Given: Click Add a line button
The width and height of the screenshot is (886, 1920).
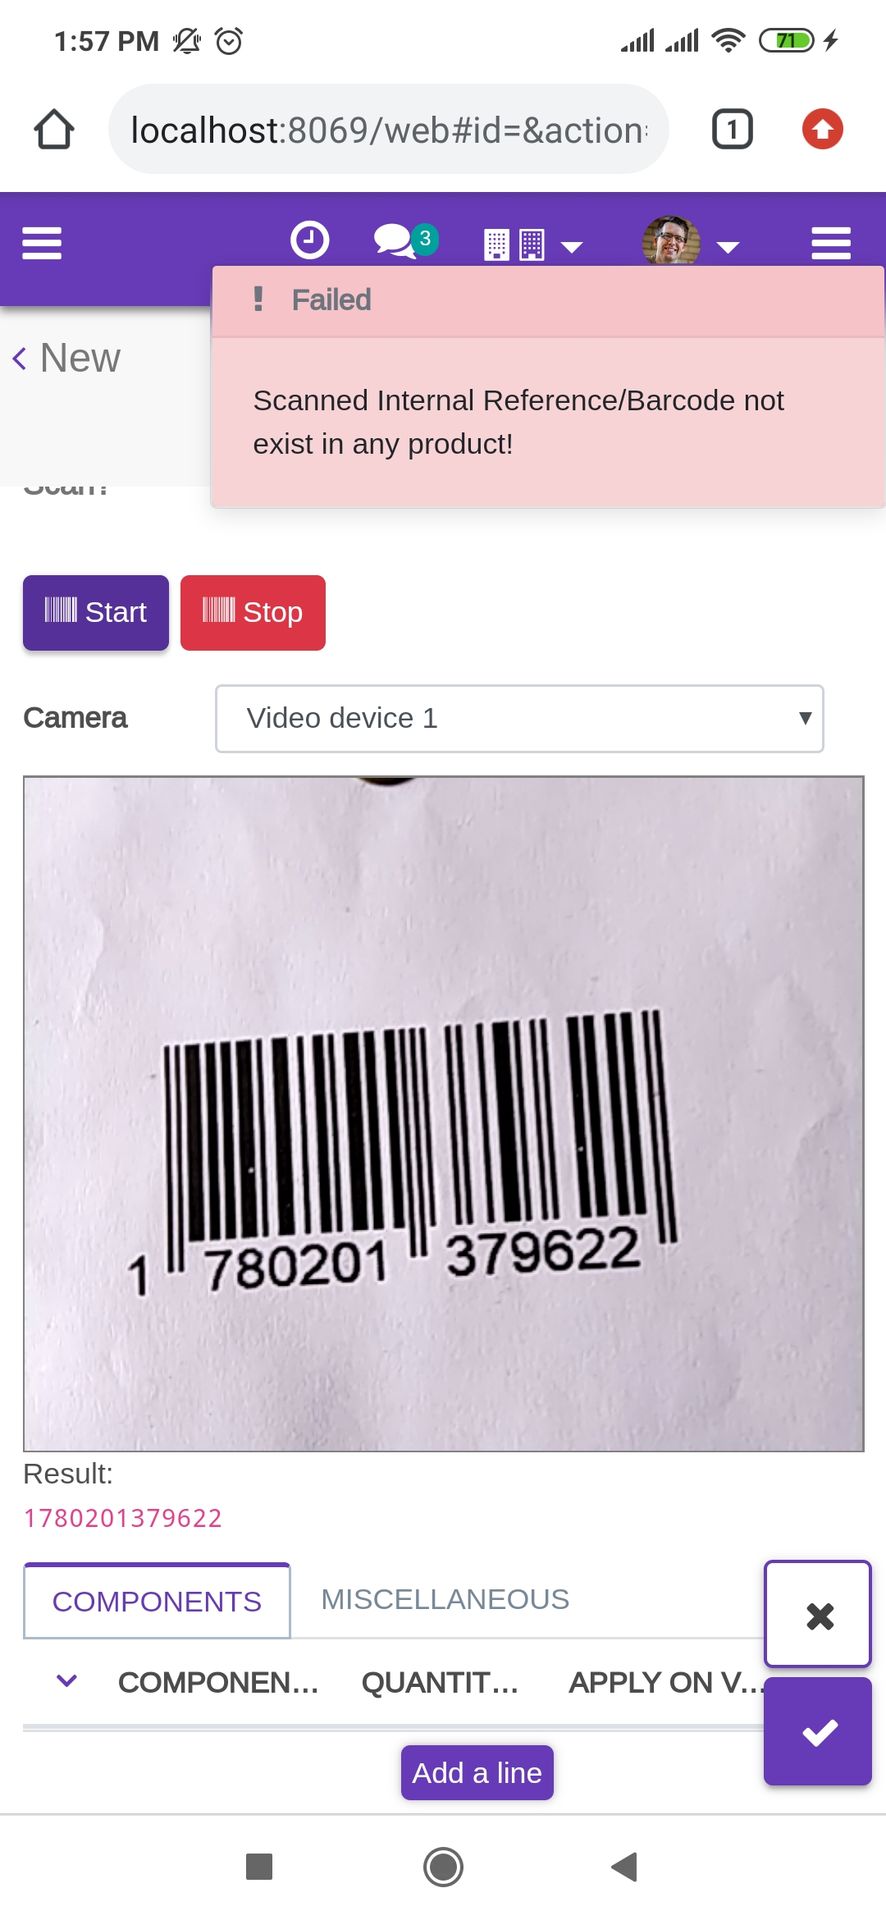Looking at the screenshot, I should pyautogui.click(x=477, y=1773).
